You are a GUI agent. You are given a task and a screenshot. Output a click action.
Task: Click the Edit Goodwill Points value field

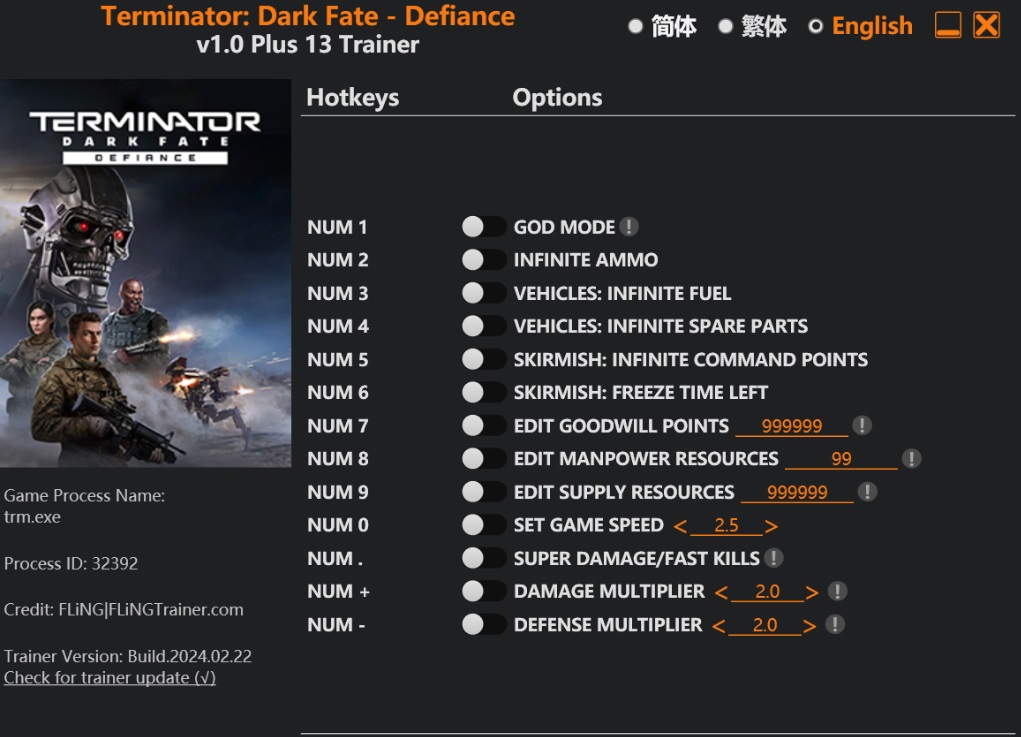click(x=791, y=427)
